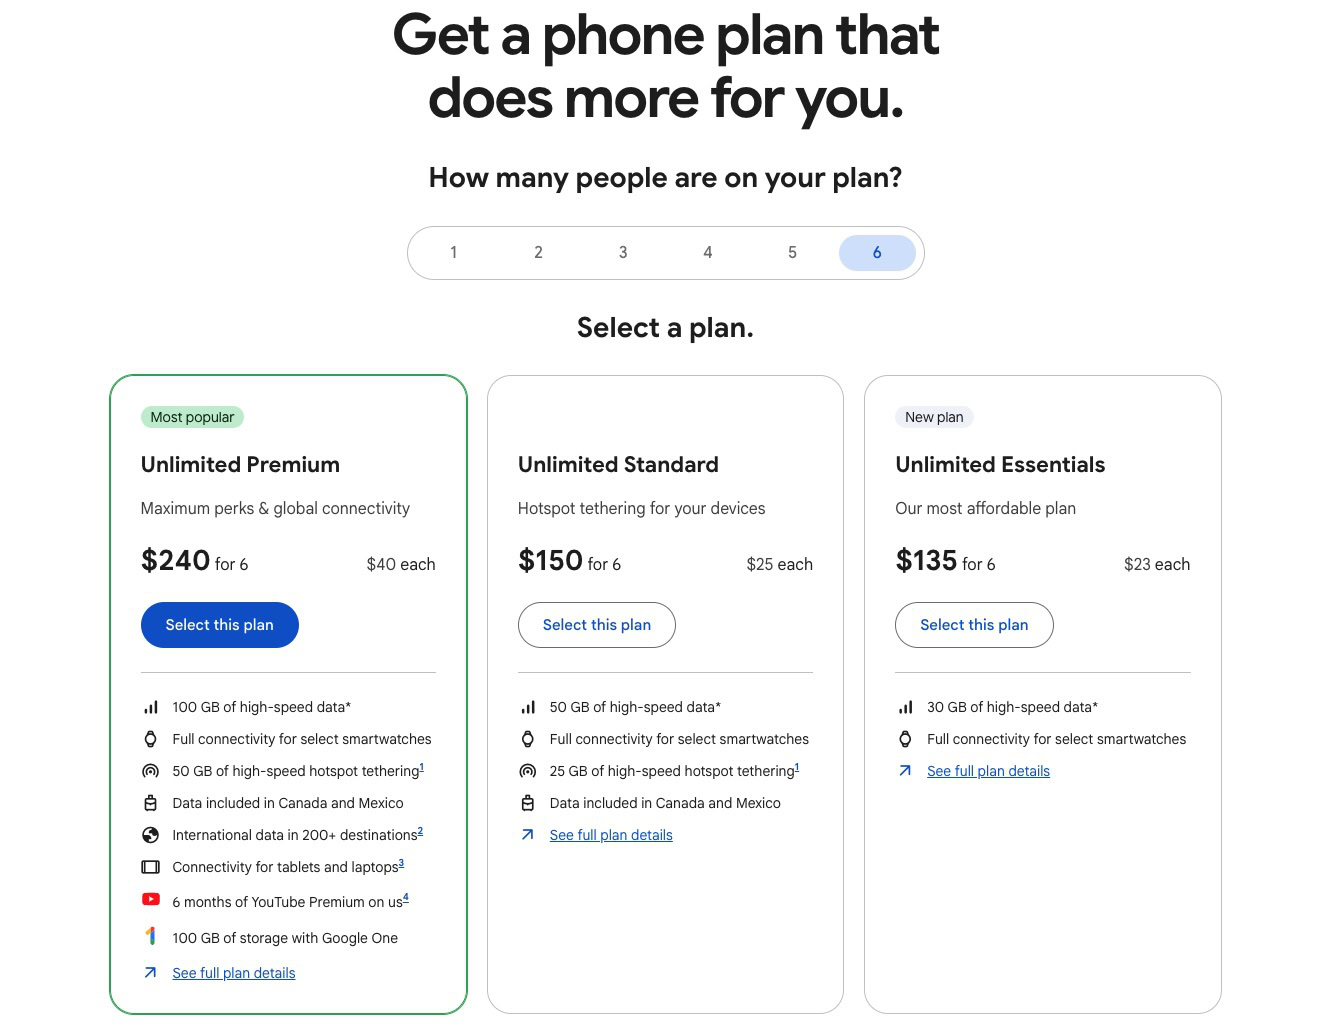Click the signal bars icon in Unlimited Premium
The image size is (1332, 1033).
click(x=150, y=707)
